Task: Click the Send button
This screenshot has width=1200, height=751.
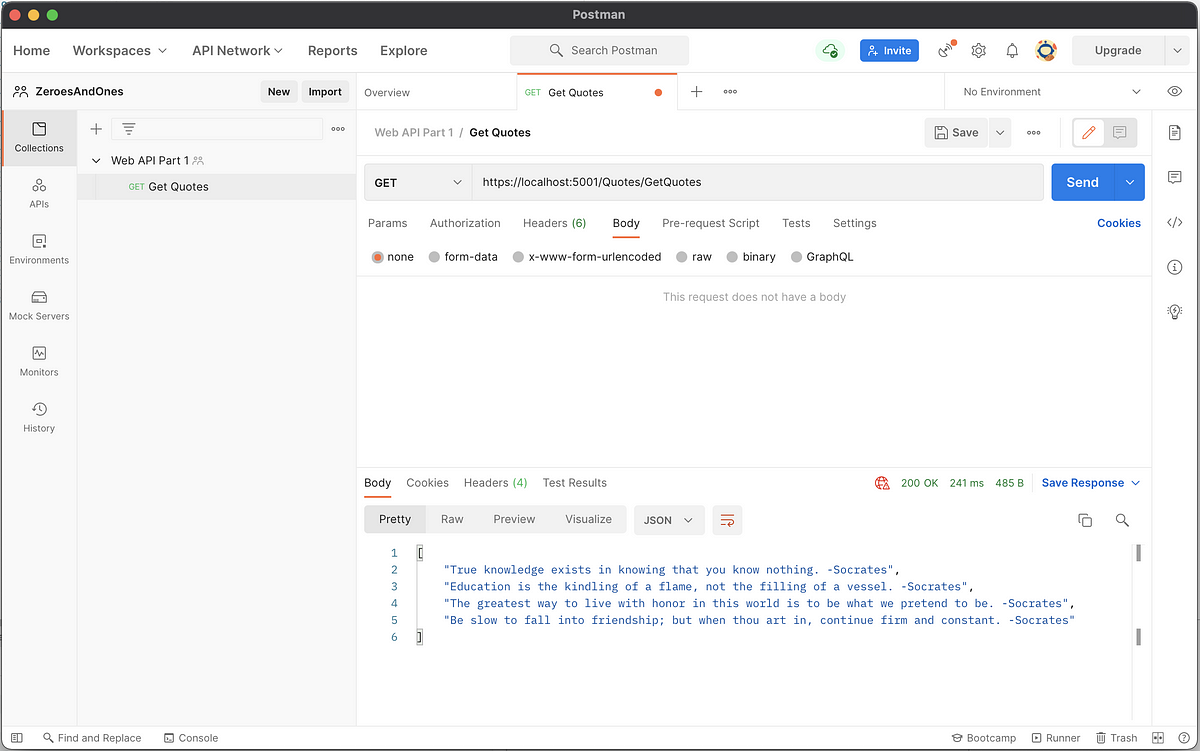Action: point(1083,182)
